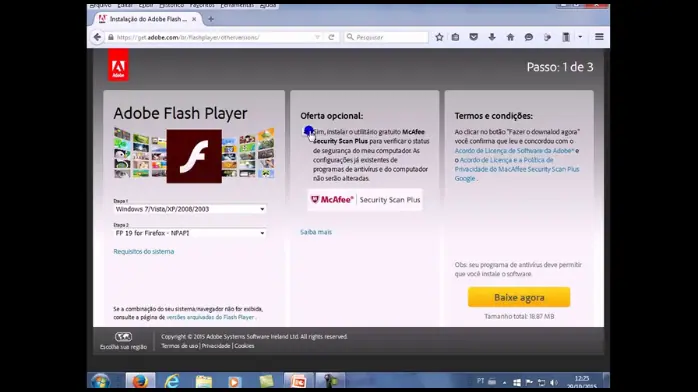
Task: Click the Baixe agora download button
Action: click(519, 297)
